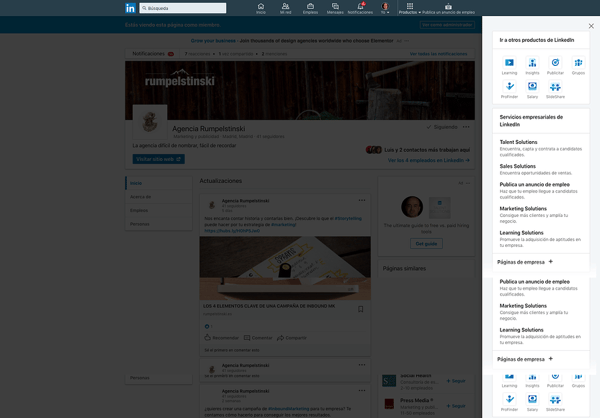Click the #Storytelling hashtag link
The image size is (600, 418).
coord(348,219)
